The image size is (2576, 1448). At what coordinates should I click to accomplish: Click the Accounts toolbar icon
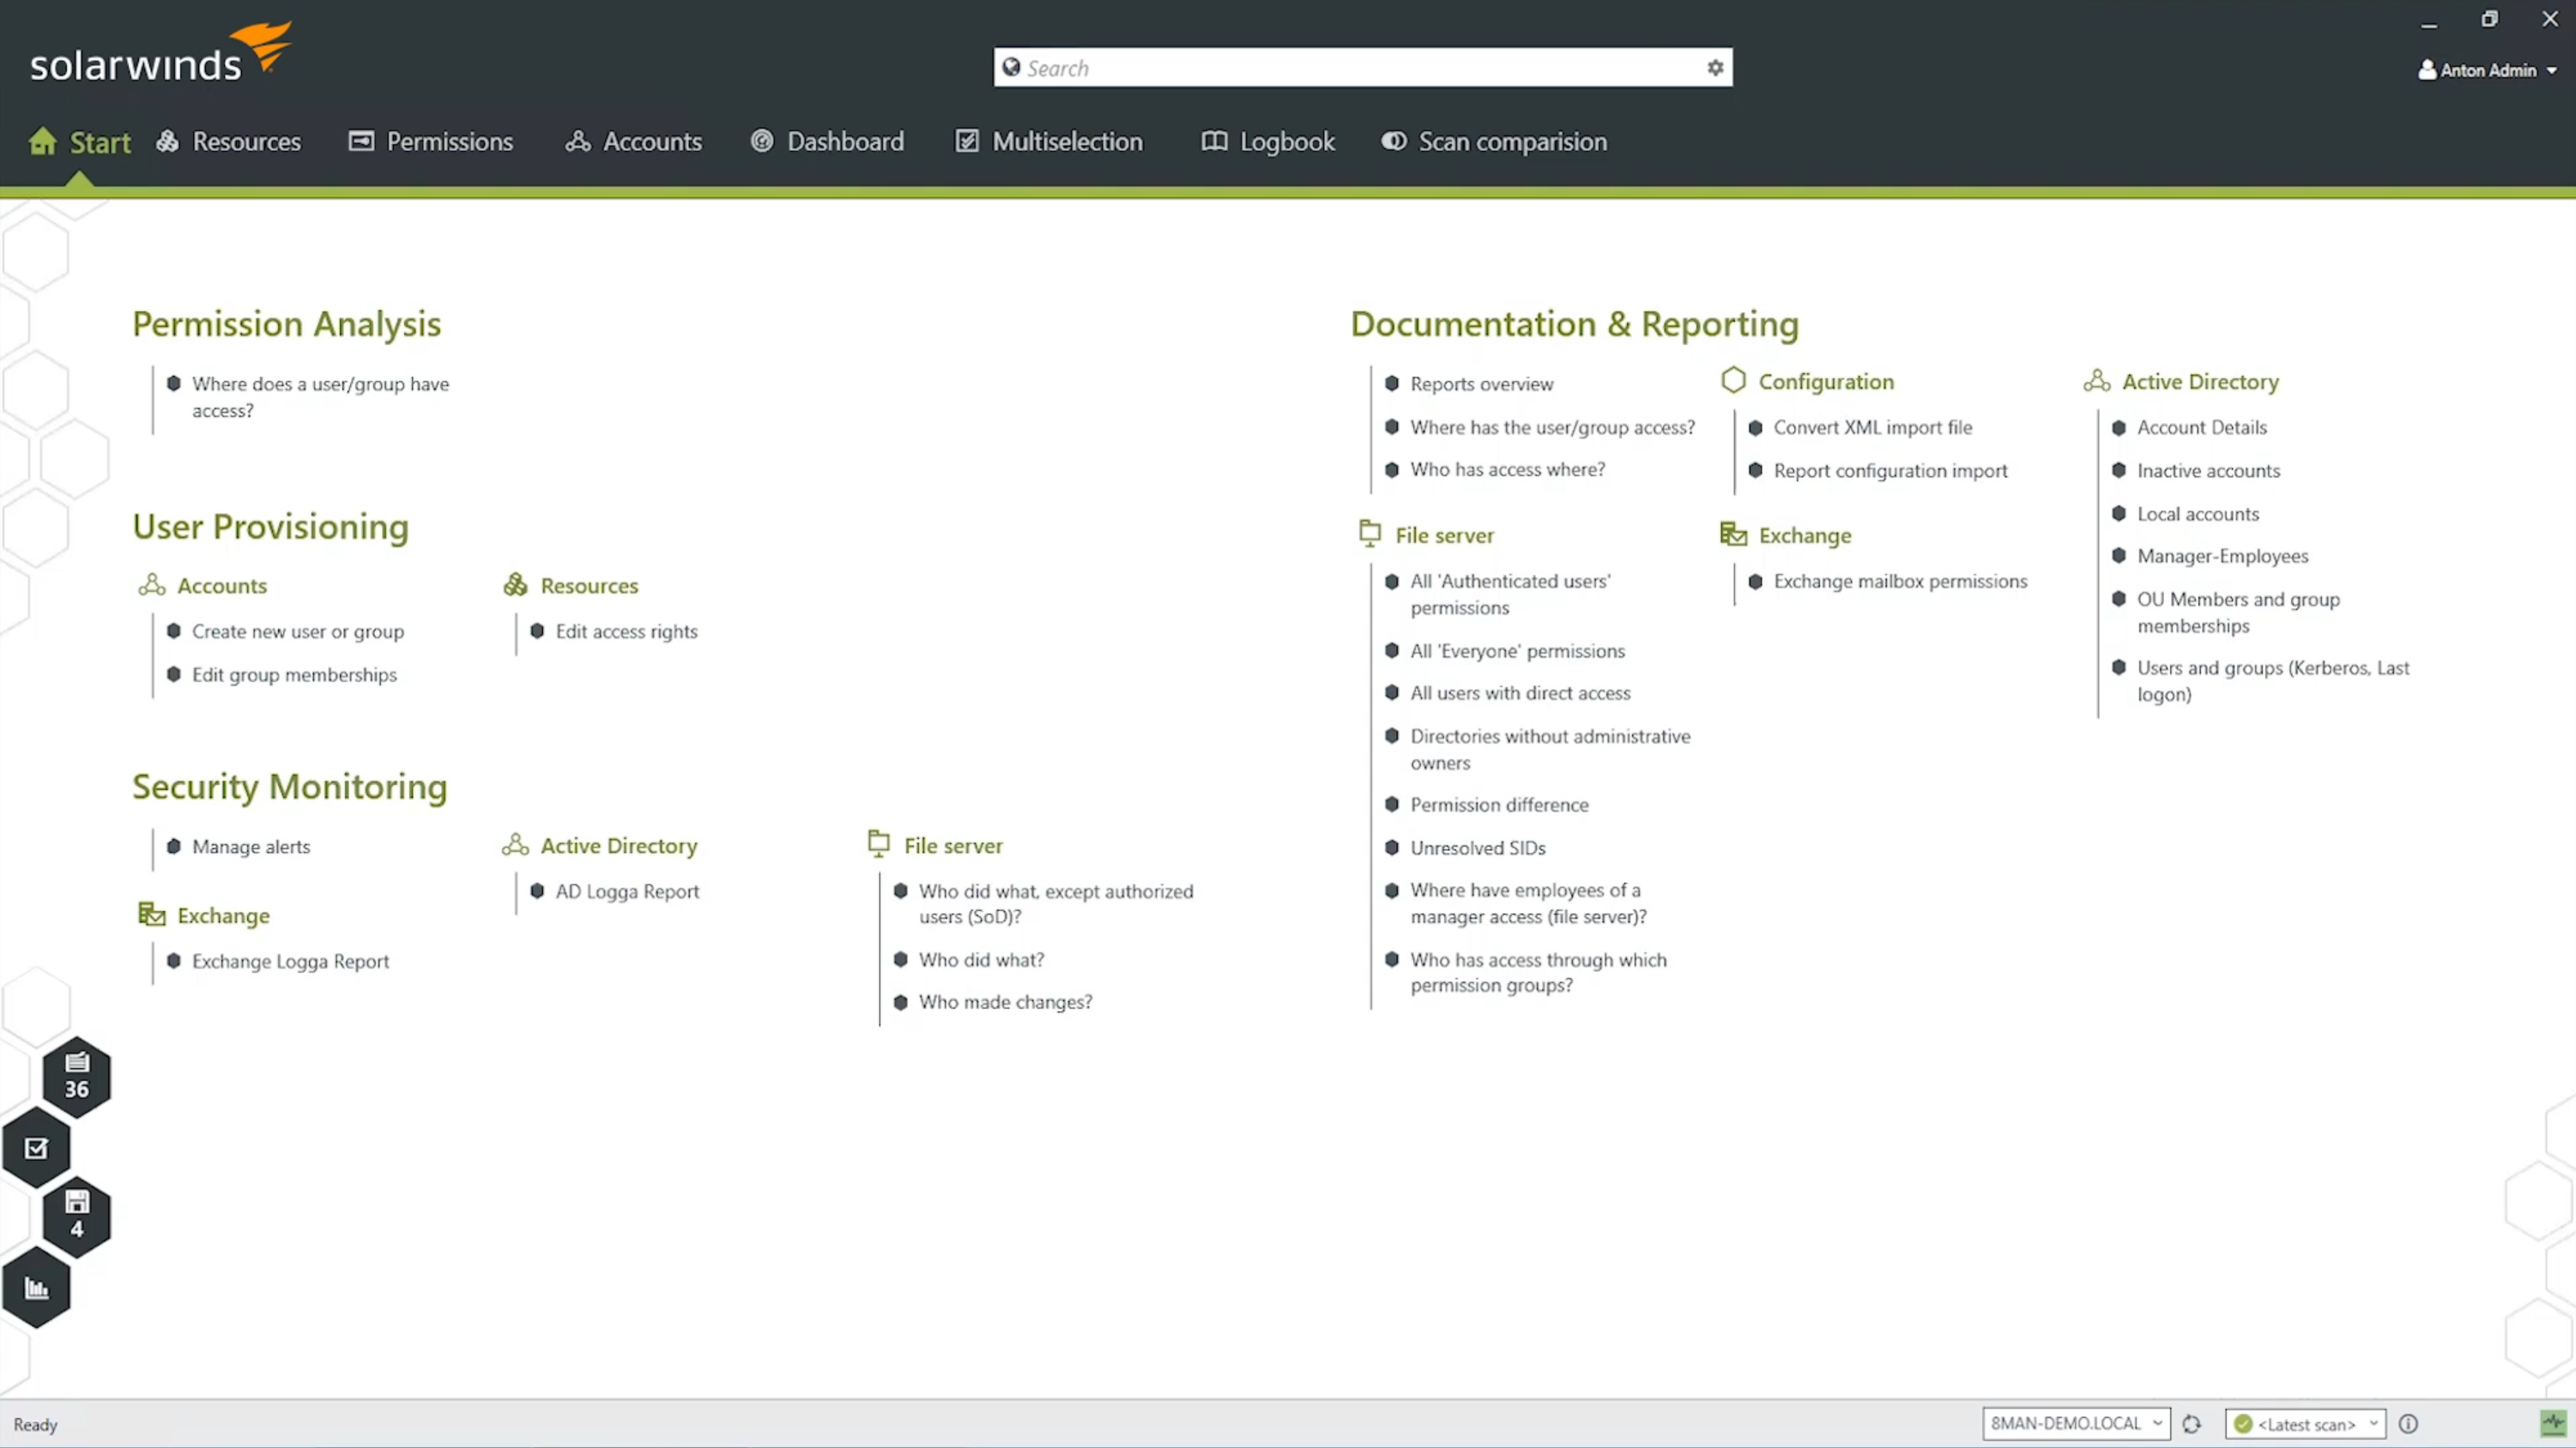(x=578, y=141)
